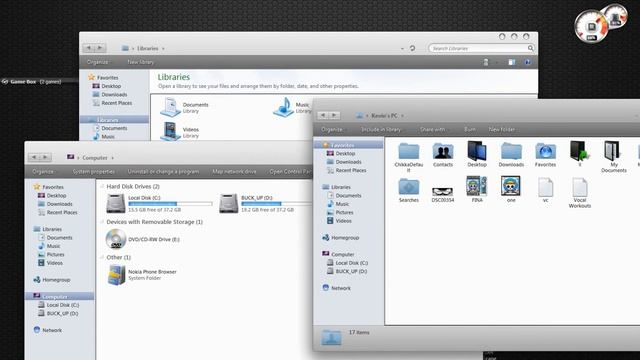Select the vc file icon
The image size is (640, 360).
point(545,187)
